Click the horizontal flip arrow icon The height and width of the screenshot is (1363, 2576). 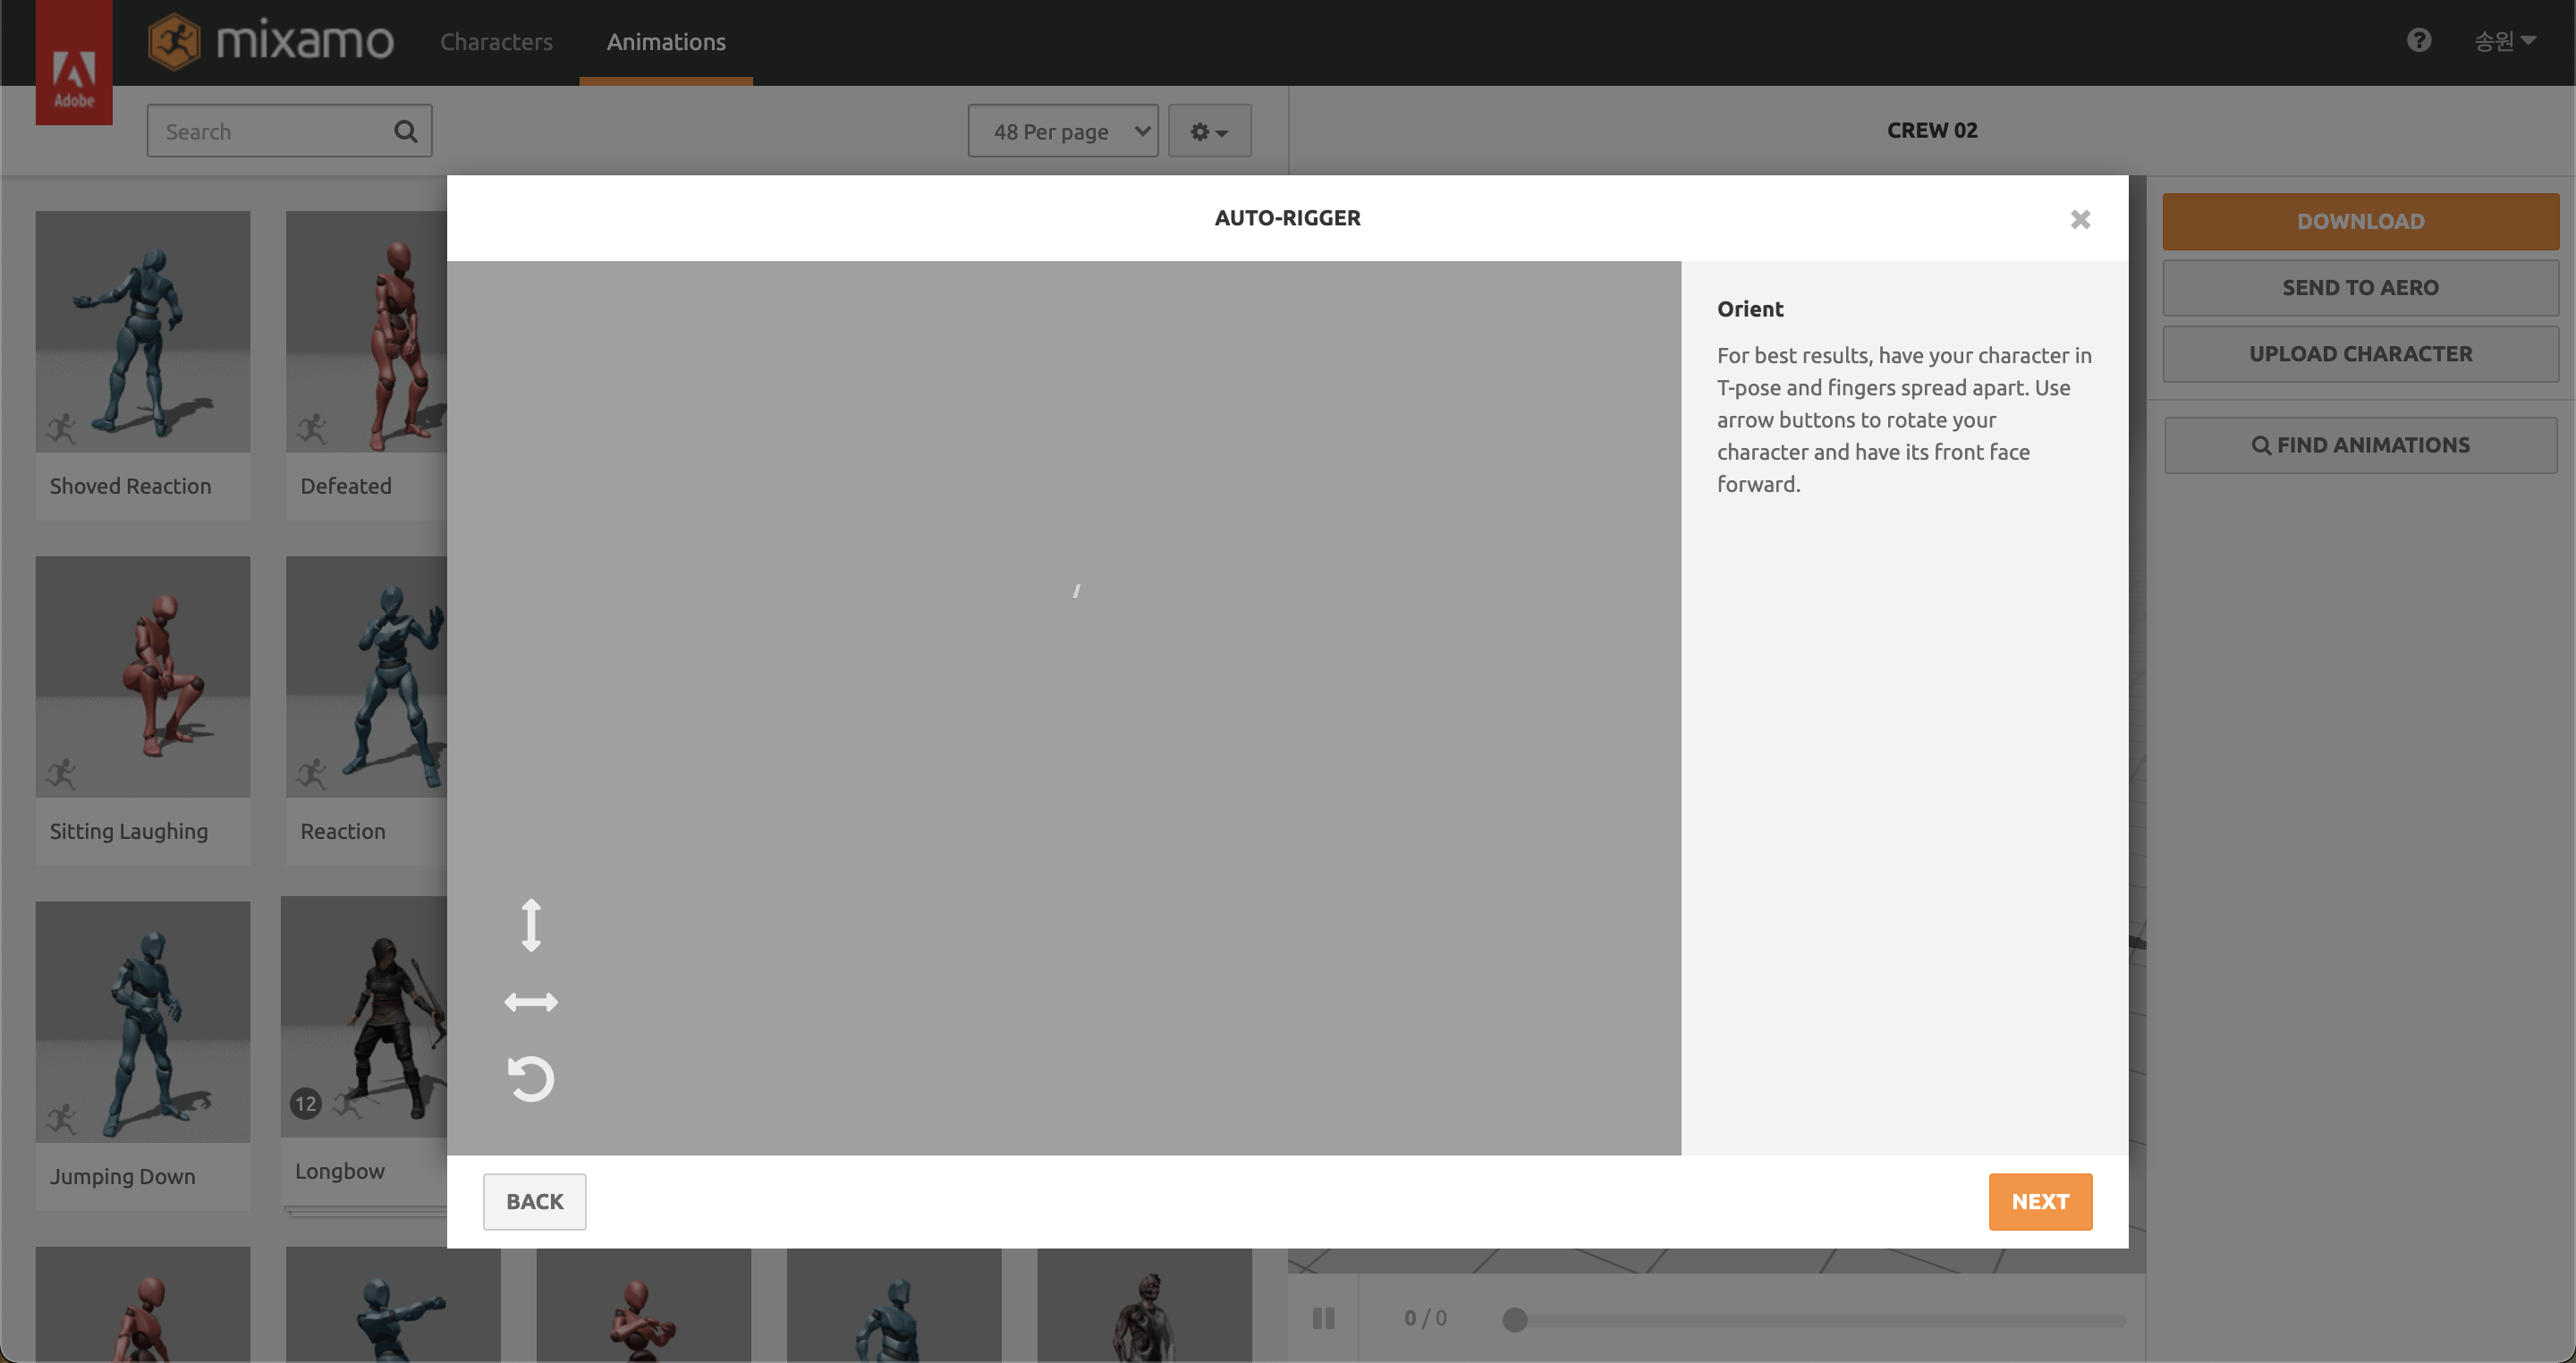pyautogui.click(x=531, y=1001)
